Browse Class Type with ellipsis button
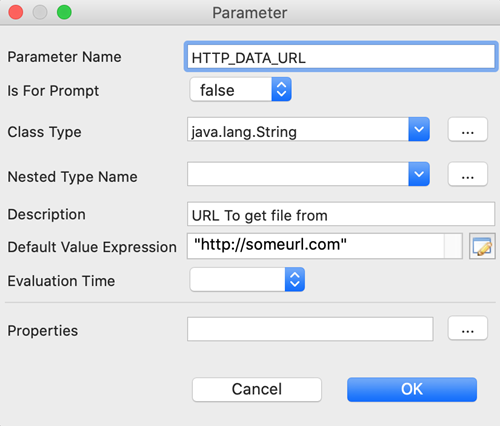Screen dimensions: 500x426 pyautogui.click(x=468, y=129)
